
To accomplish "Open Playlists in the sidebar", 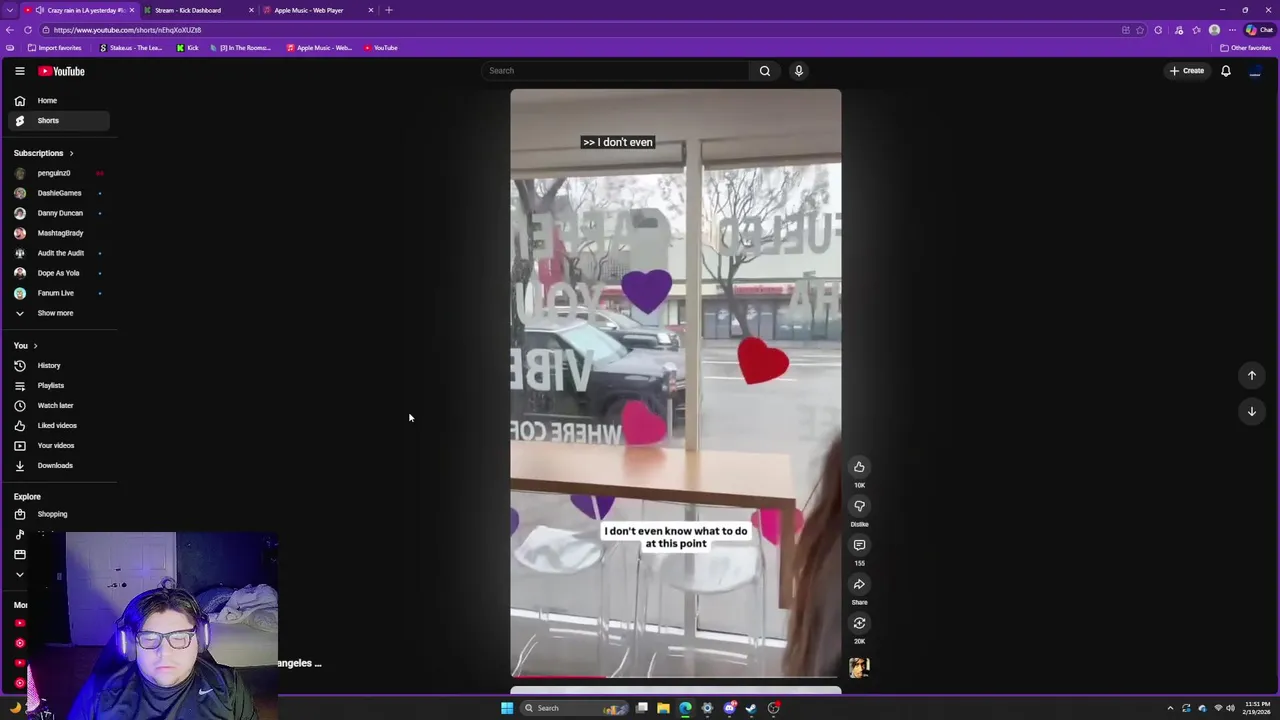I will [x=58, y=386].
